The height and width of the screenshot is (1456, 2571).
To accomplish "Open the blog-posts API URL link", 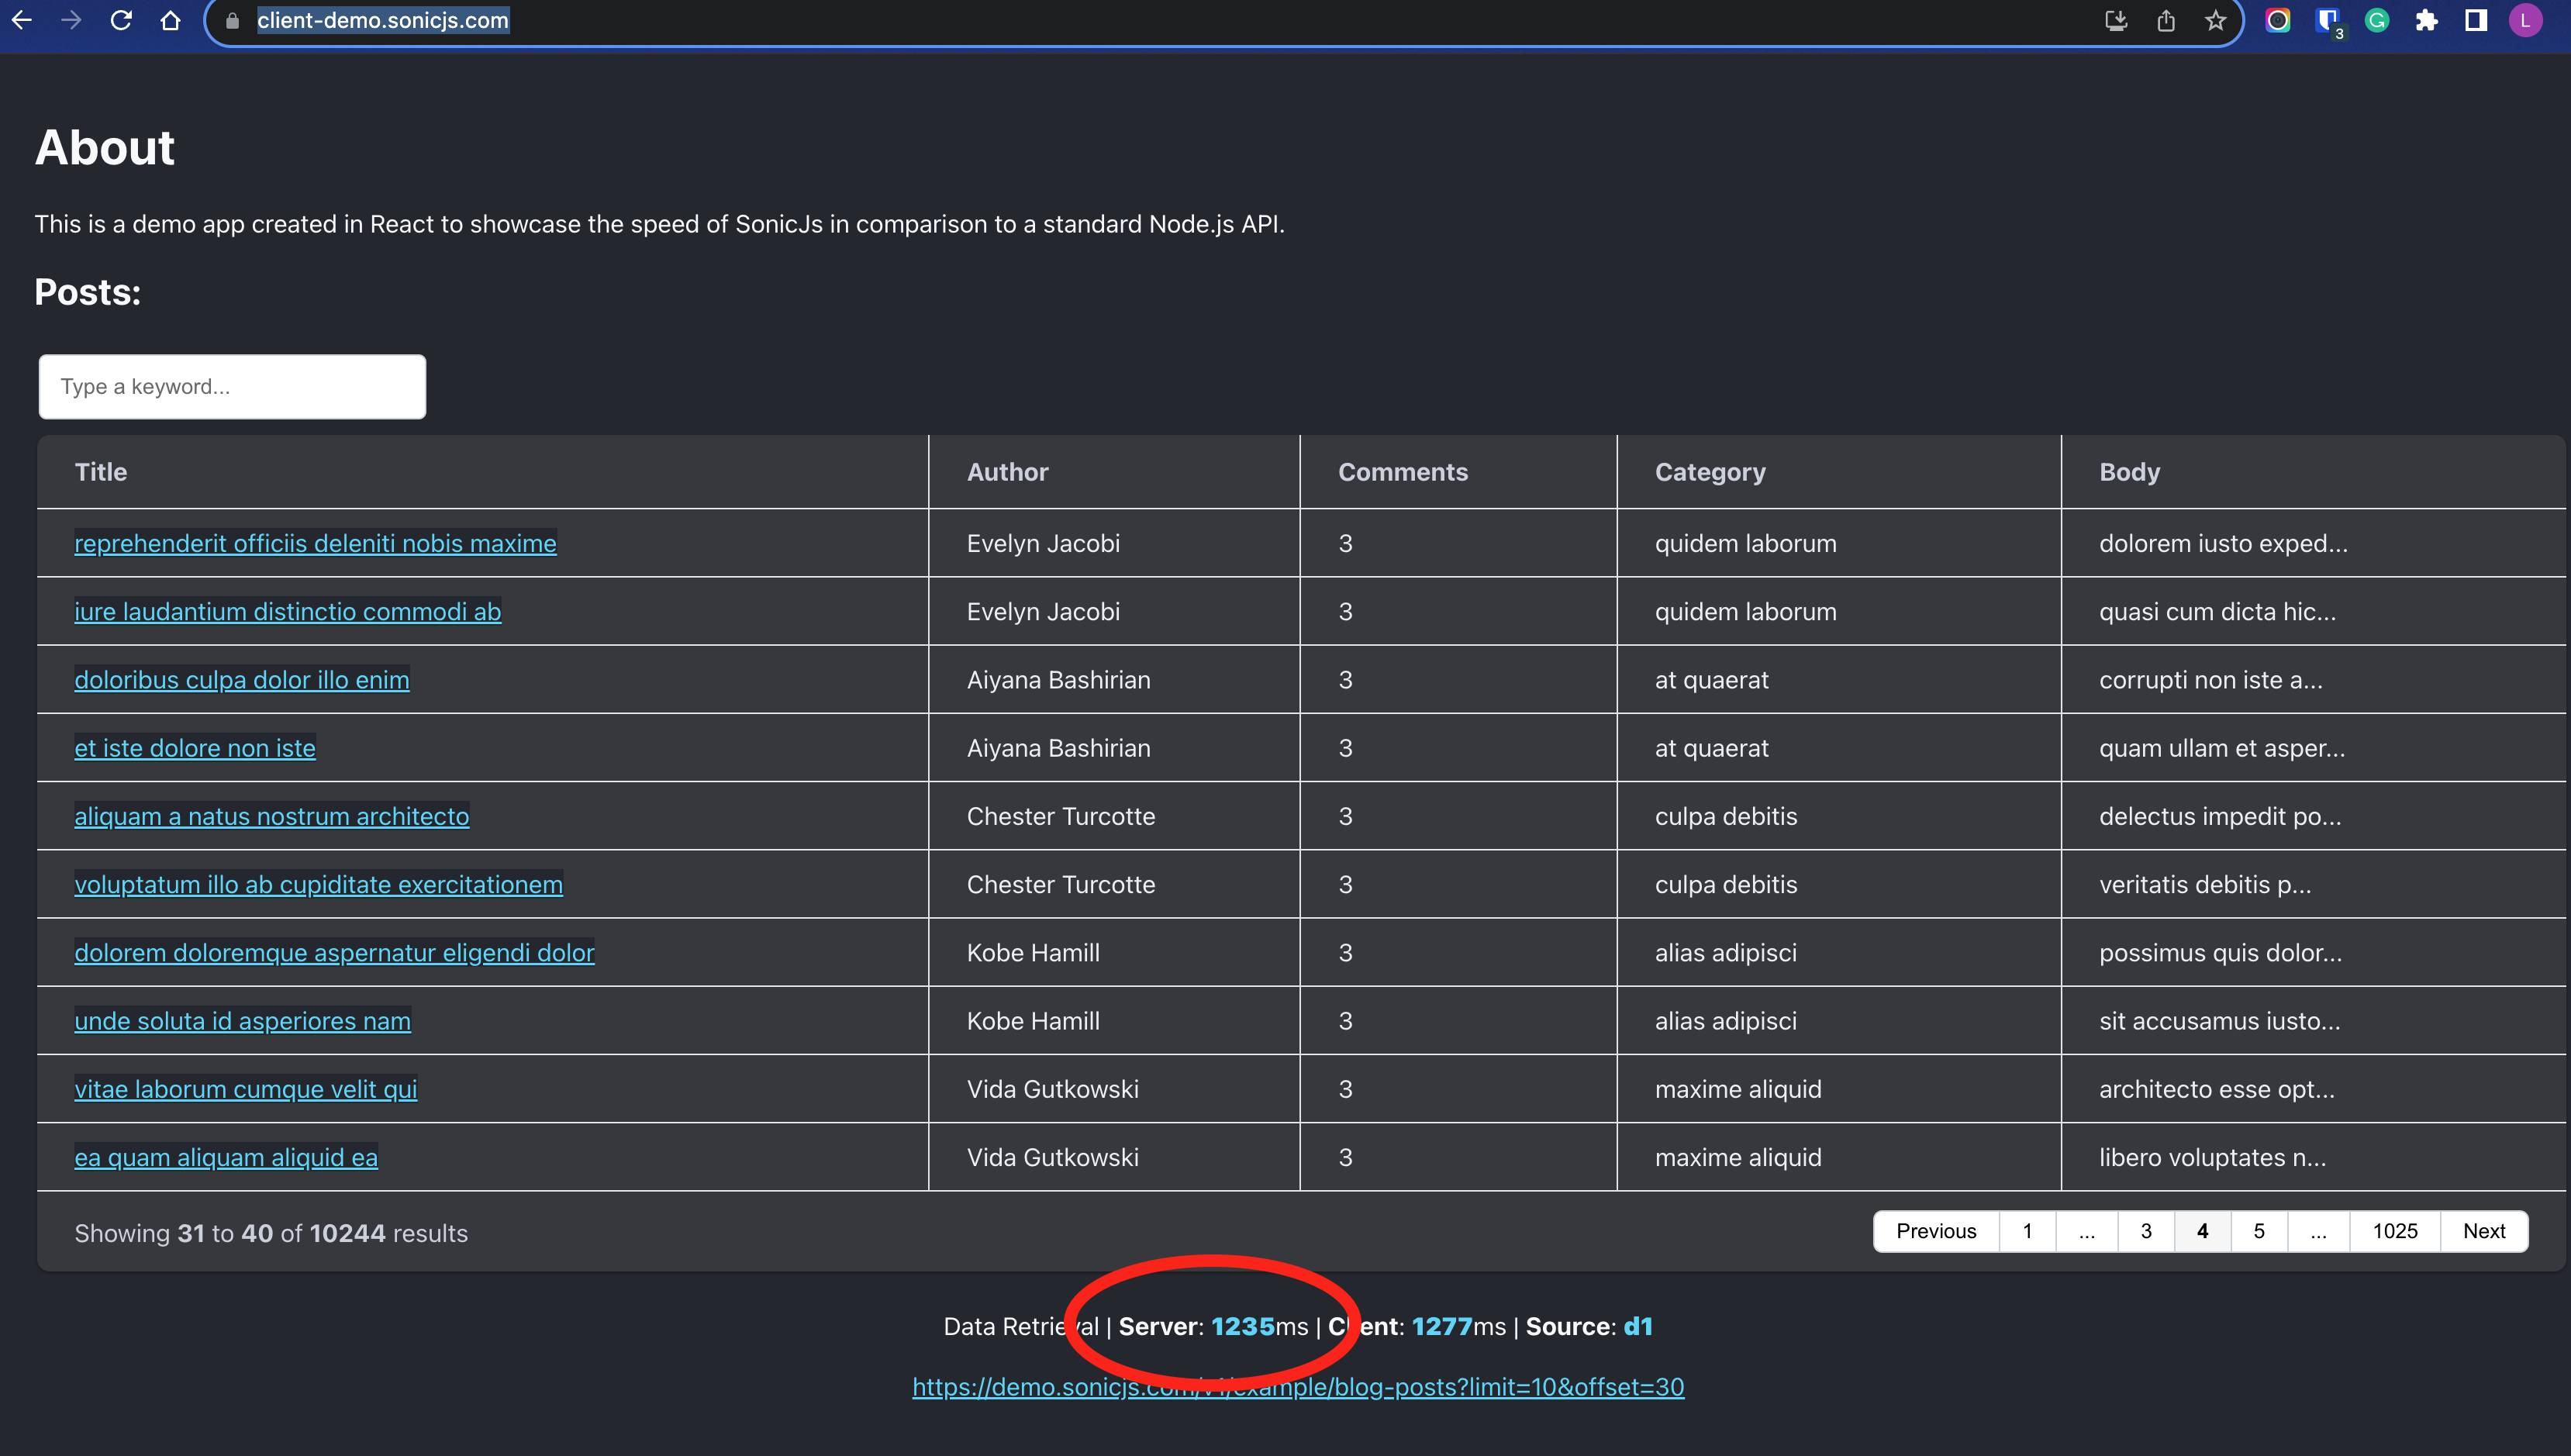I will tap(1297, 1386).
